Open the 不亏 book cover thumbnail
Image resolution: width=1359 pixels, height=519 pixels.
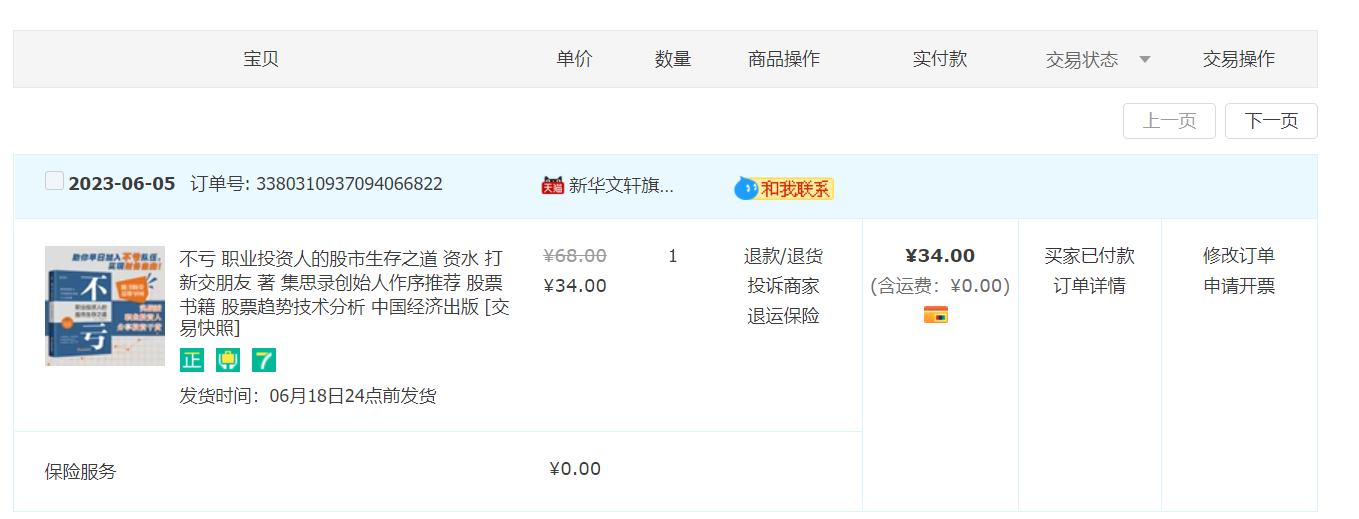pyautogui.click(x=105, y=306)
